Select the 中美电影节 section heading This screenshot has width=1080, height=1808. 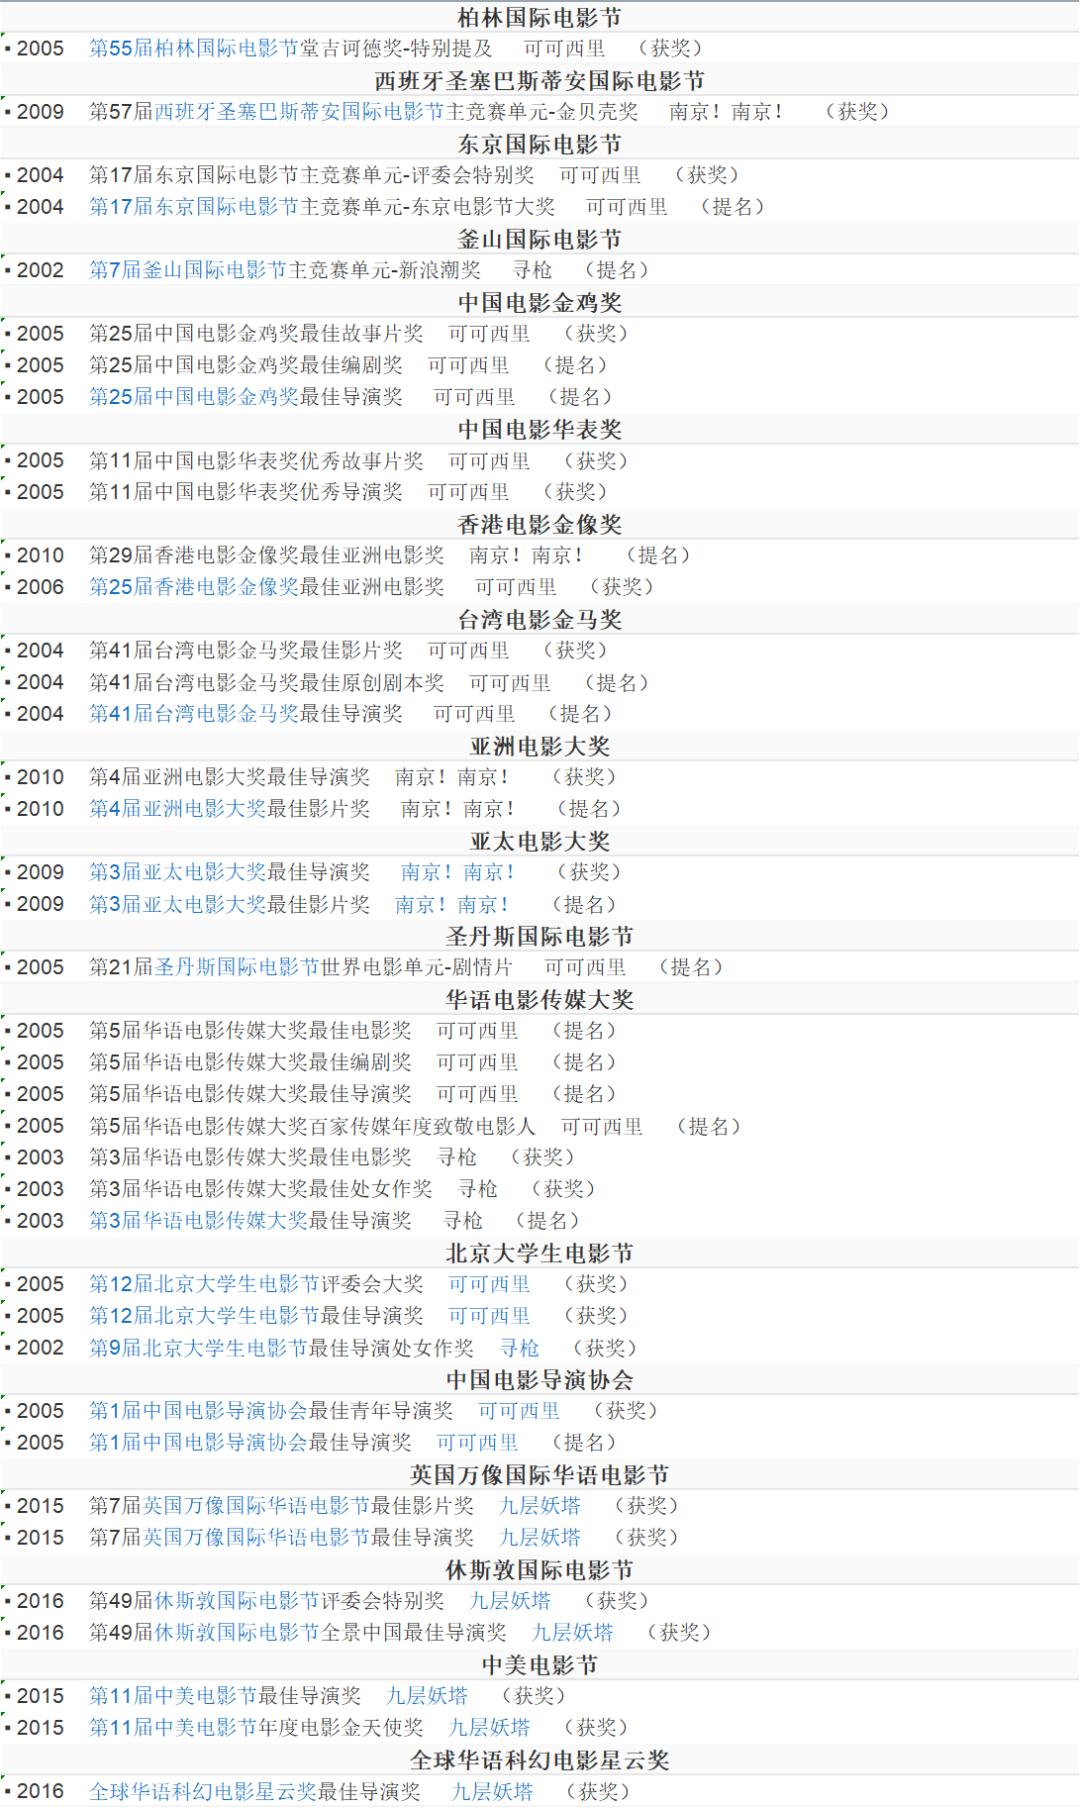tap(540, 1665)
